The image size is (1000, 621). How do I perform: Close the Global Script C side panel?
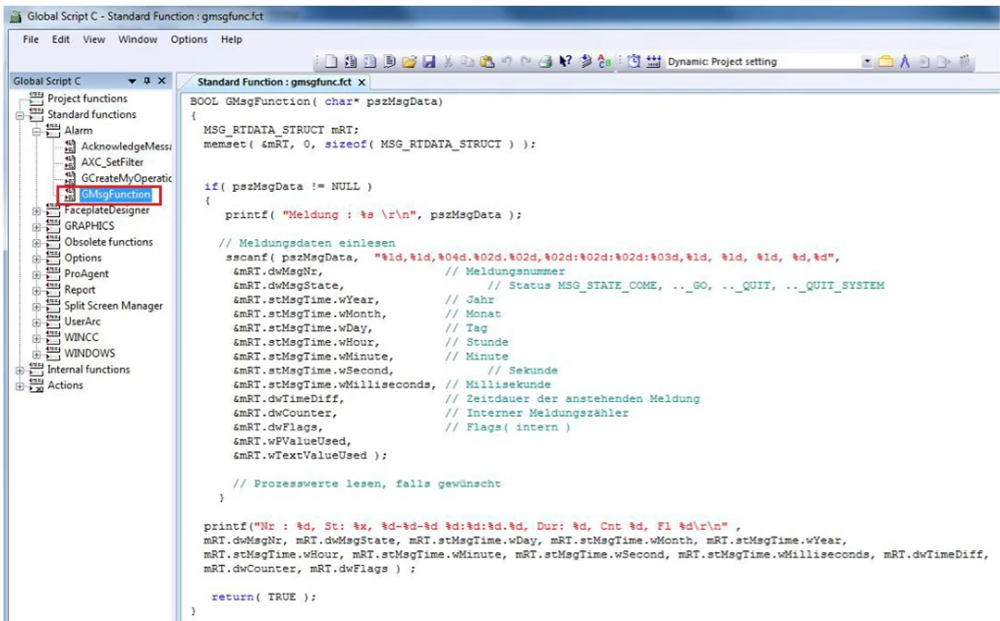pyautogui.click(x=163, y=80)
